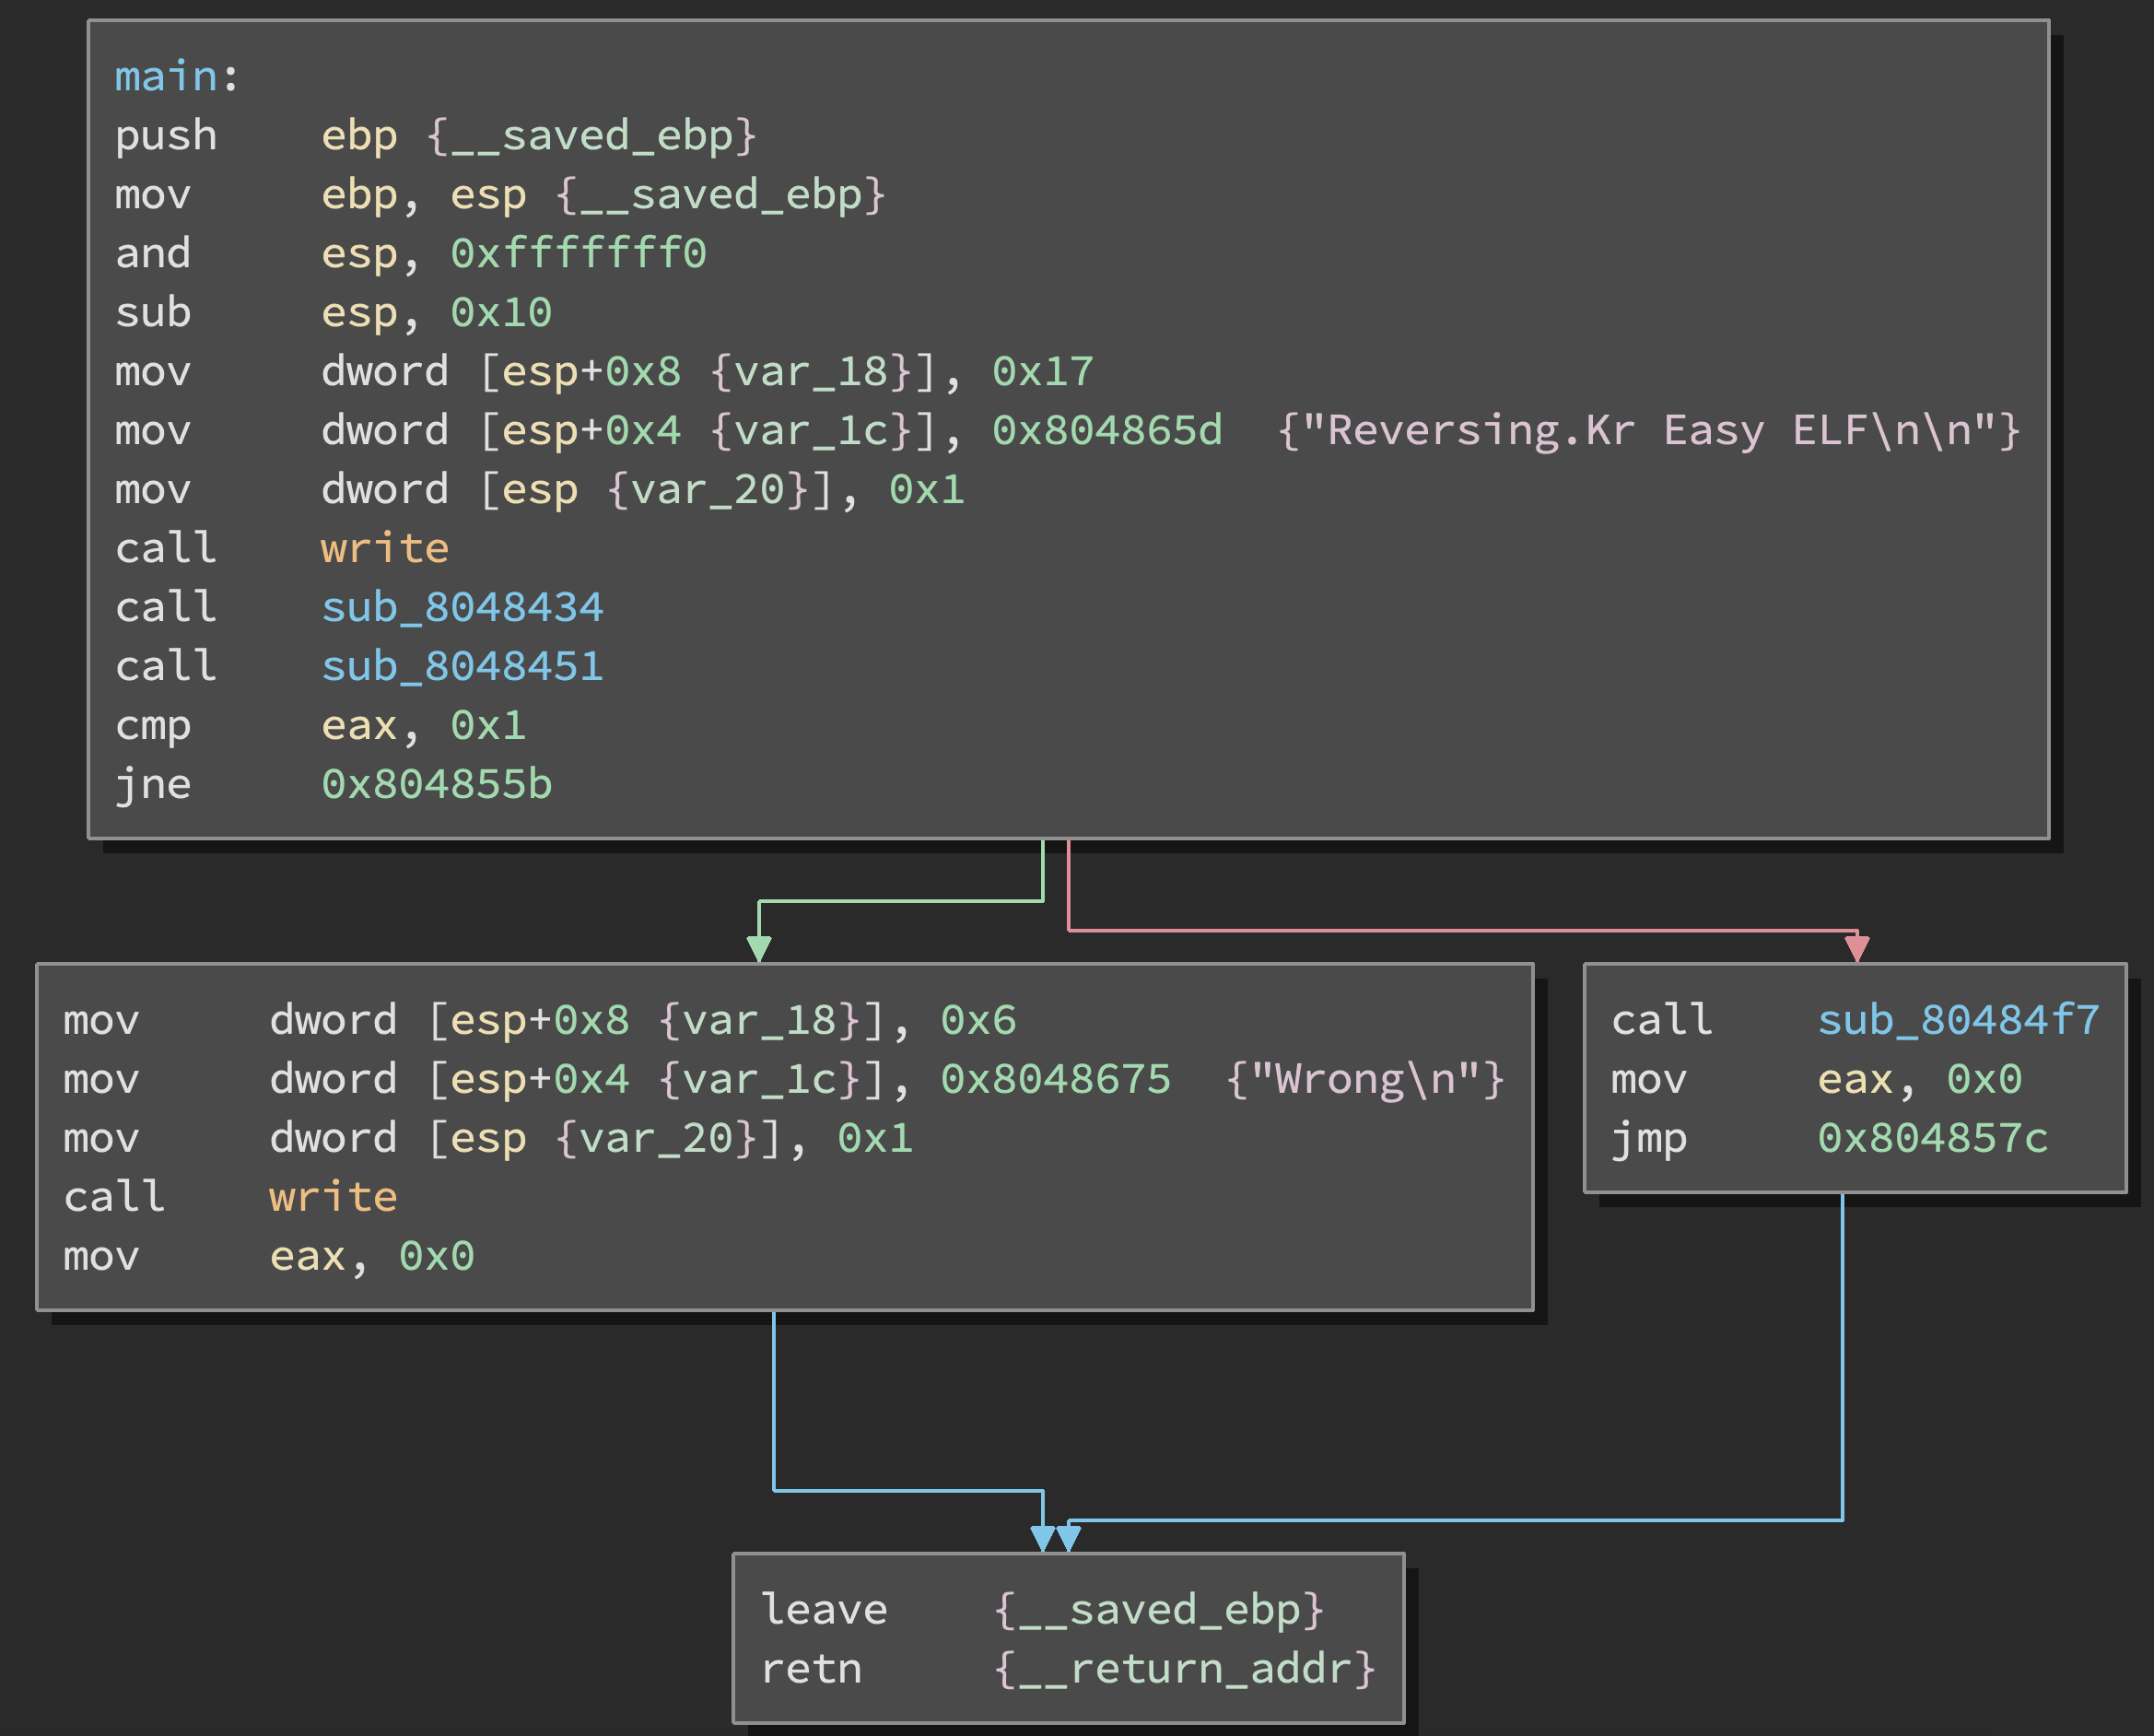Jump to the sub_80484f7 function

click(x=1957, y=1020)
